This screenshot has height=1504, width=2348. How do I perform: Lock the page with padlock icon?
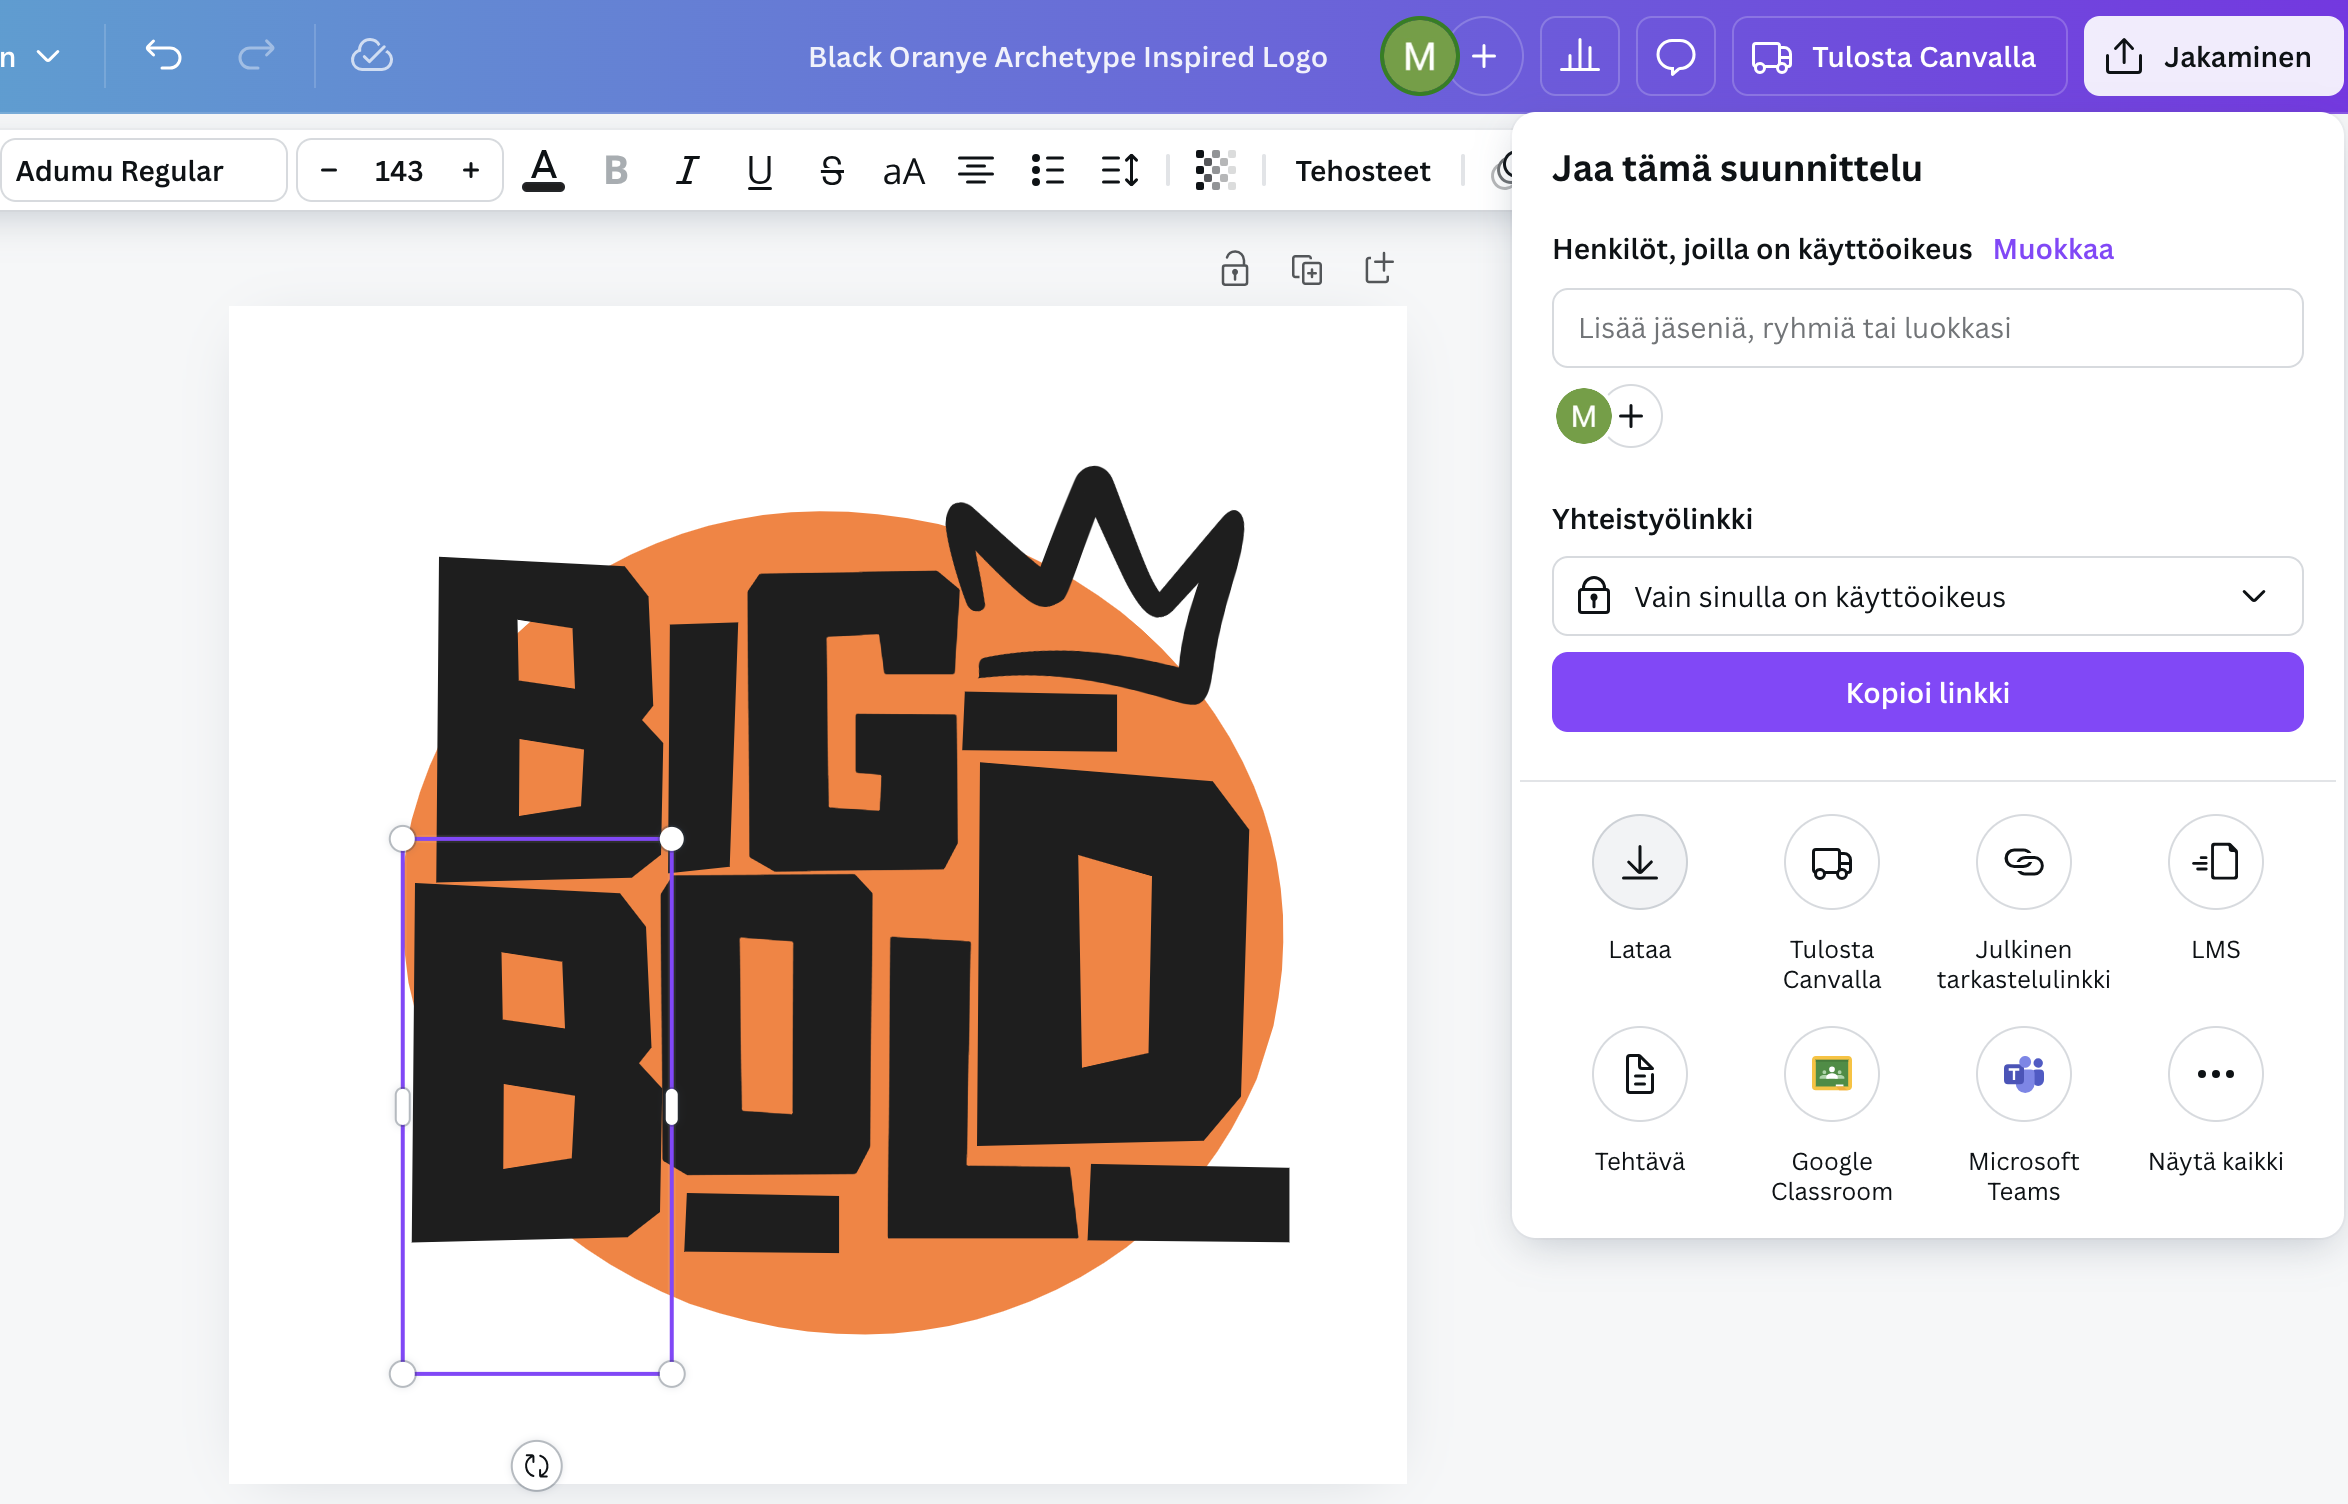pos(1235,269)
